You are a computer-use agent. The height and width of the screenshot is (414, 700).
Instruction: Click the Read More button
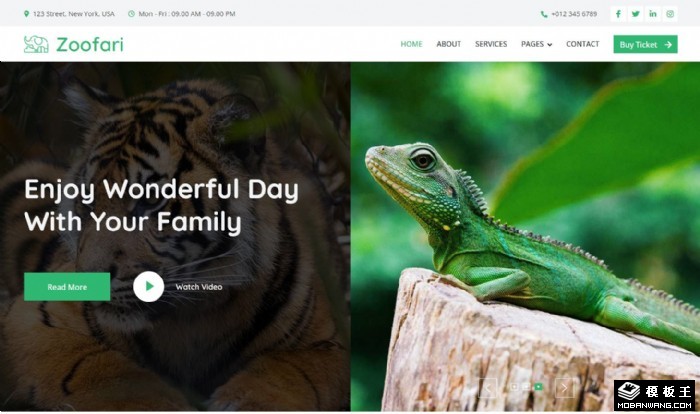click(67, 287)
